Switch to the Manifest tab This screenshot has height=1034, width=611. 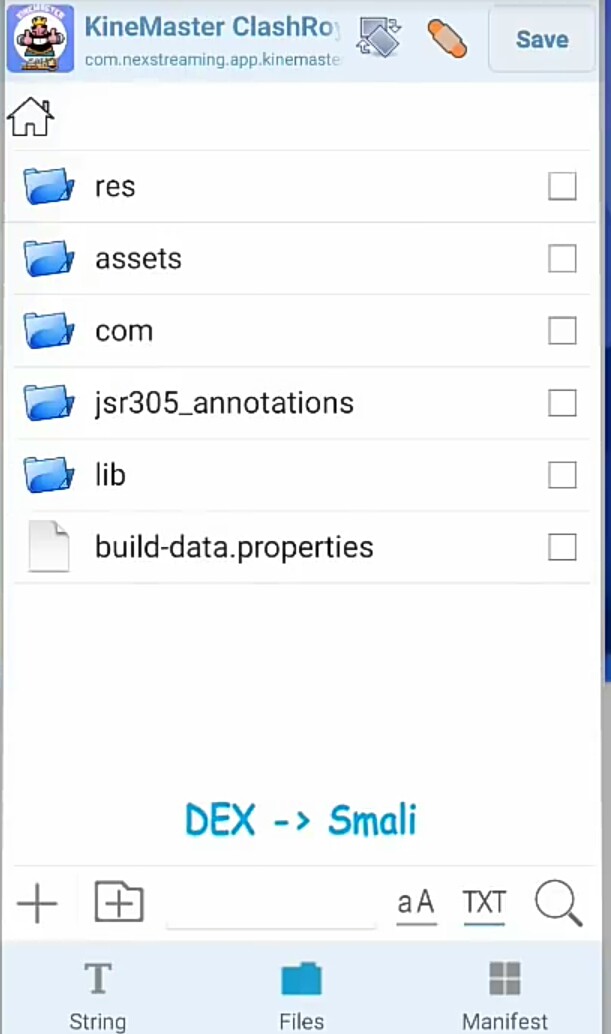coord(505,992)
